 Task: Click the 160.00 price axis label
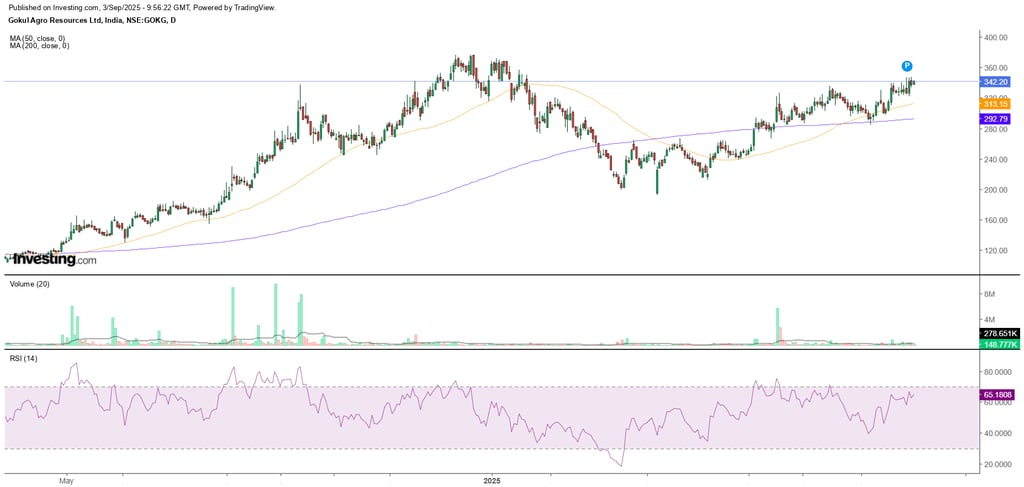995,220
